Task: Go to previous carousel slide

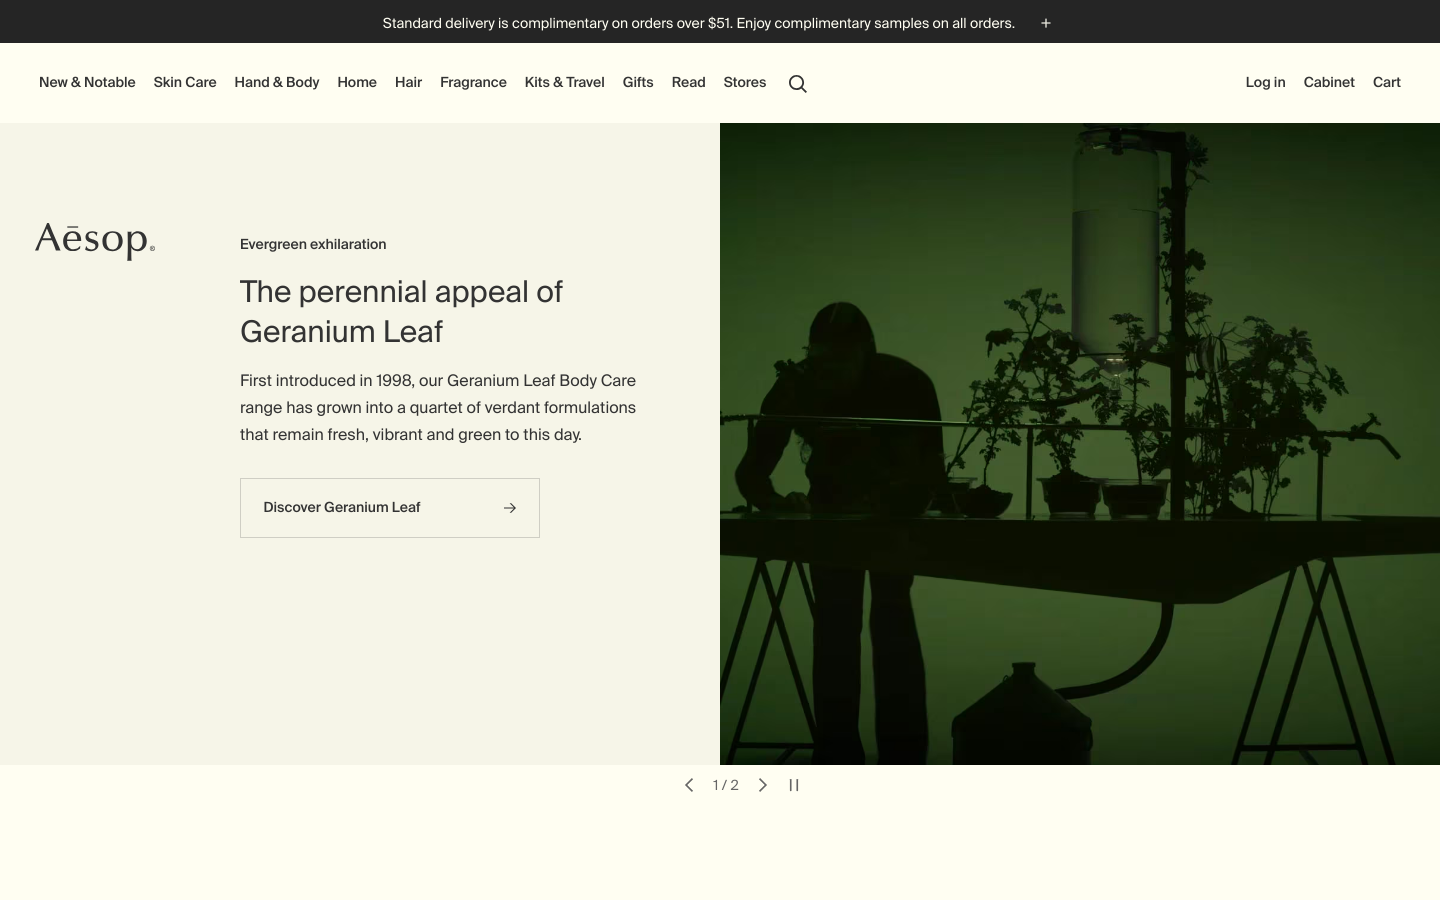Action: point(689,785)
